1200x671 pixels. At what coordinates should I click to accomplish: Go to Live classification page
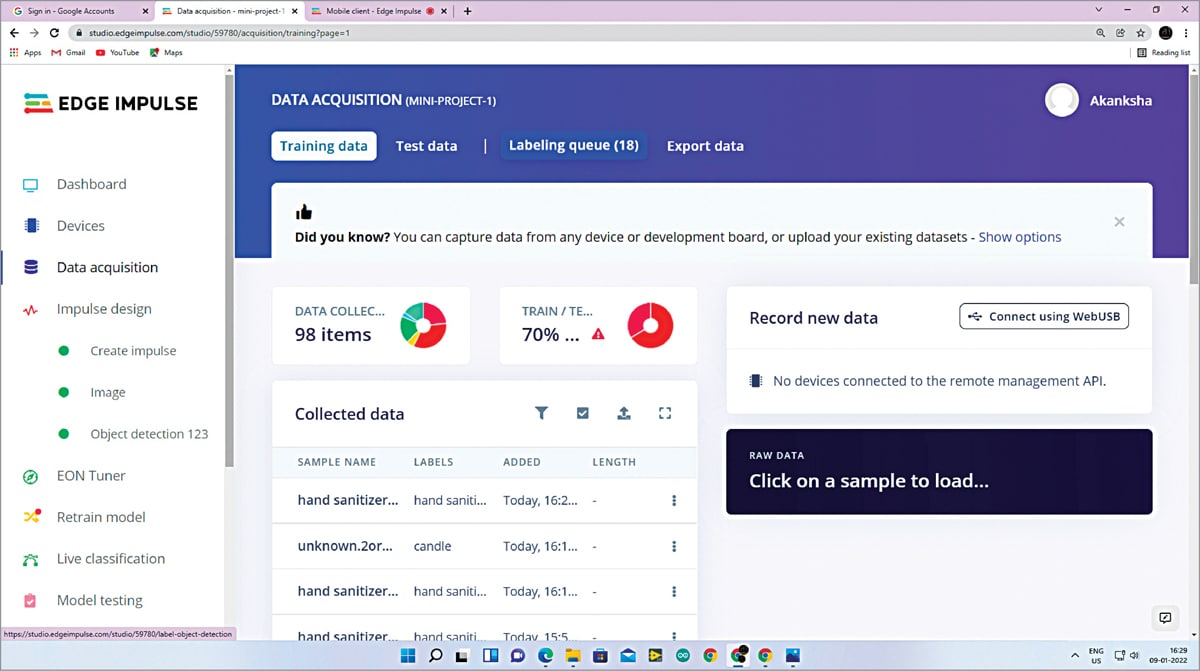coord(110,559)
